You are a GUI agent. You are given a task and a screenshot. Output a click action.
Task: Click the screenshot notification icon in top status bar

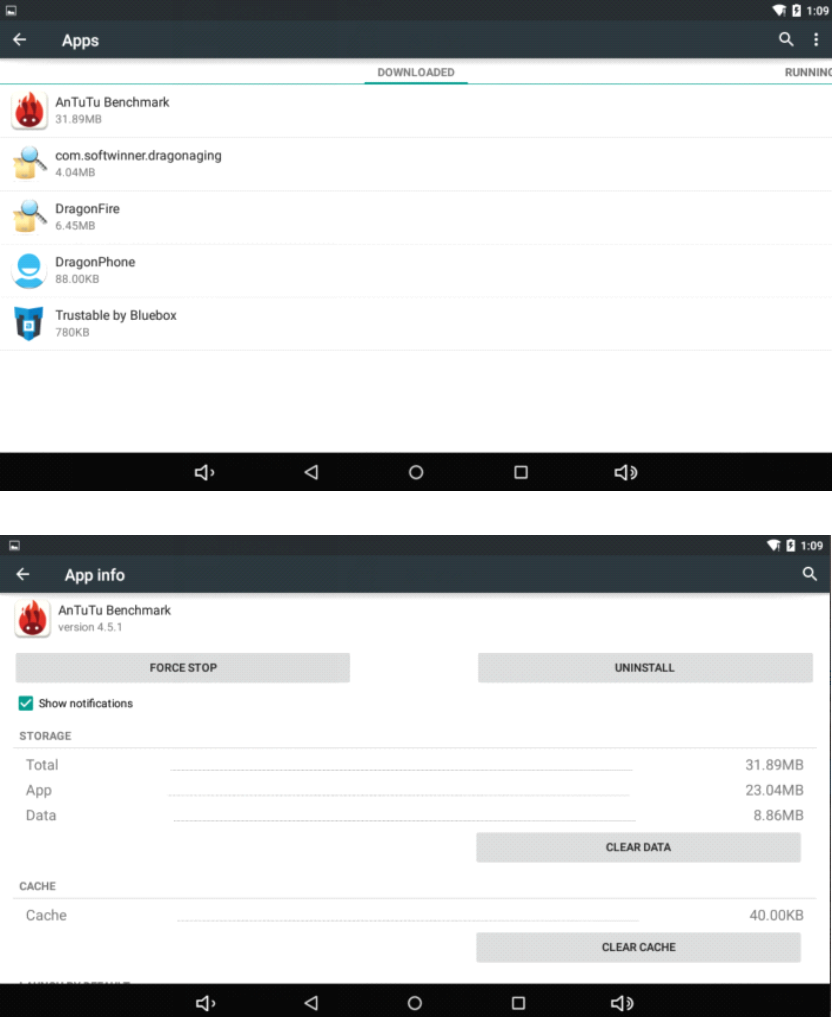(11, 10)
